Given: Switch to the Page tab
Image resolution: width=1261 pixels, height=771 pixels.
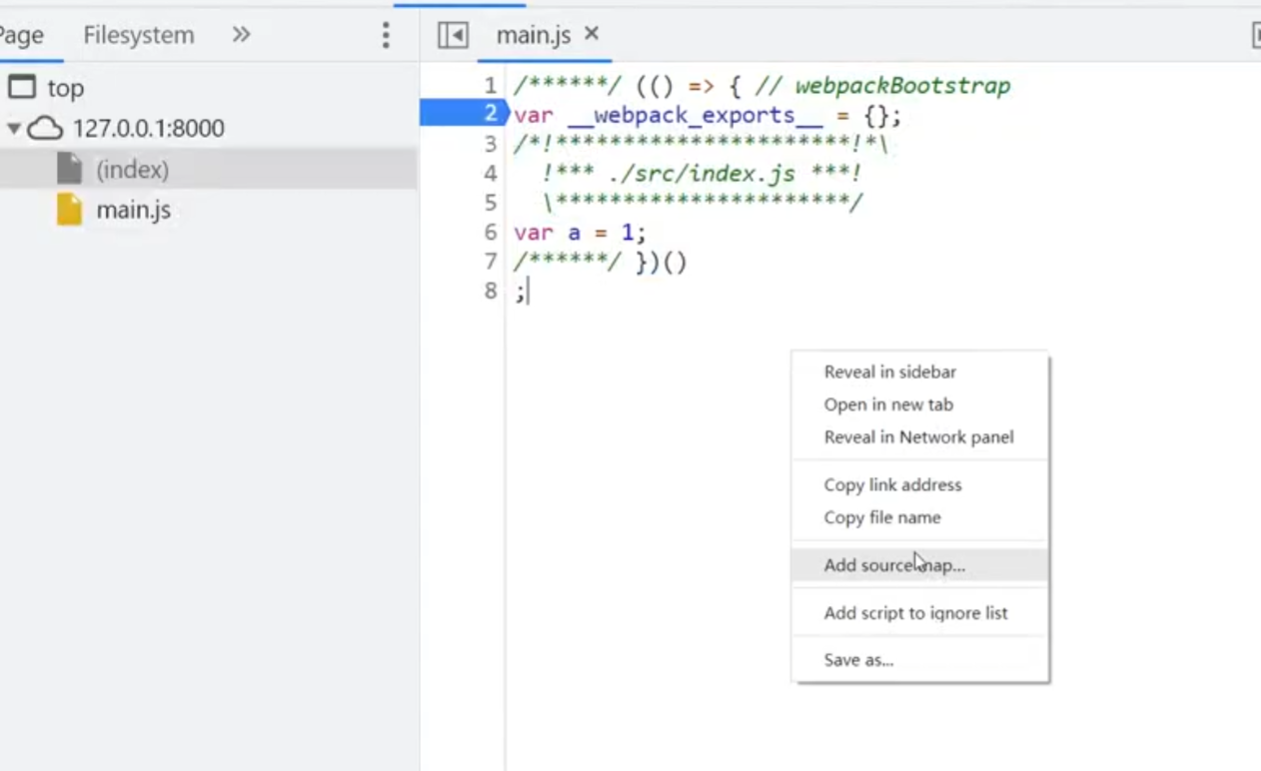Looking at the screenshot, I should click(x=21, y=35).
